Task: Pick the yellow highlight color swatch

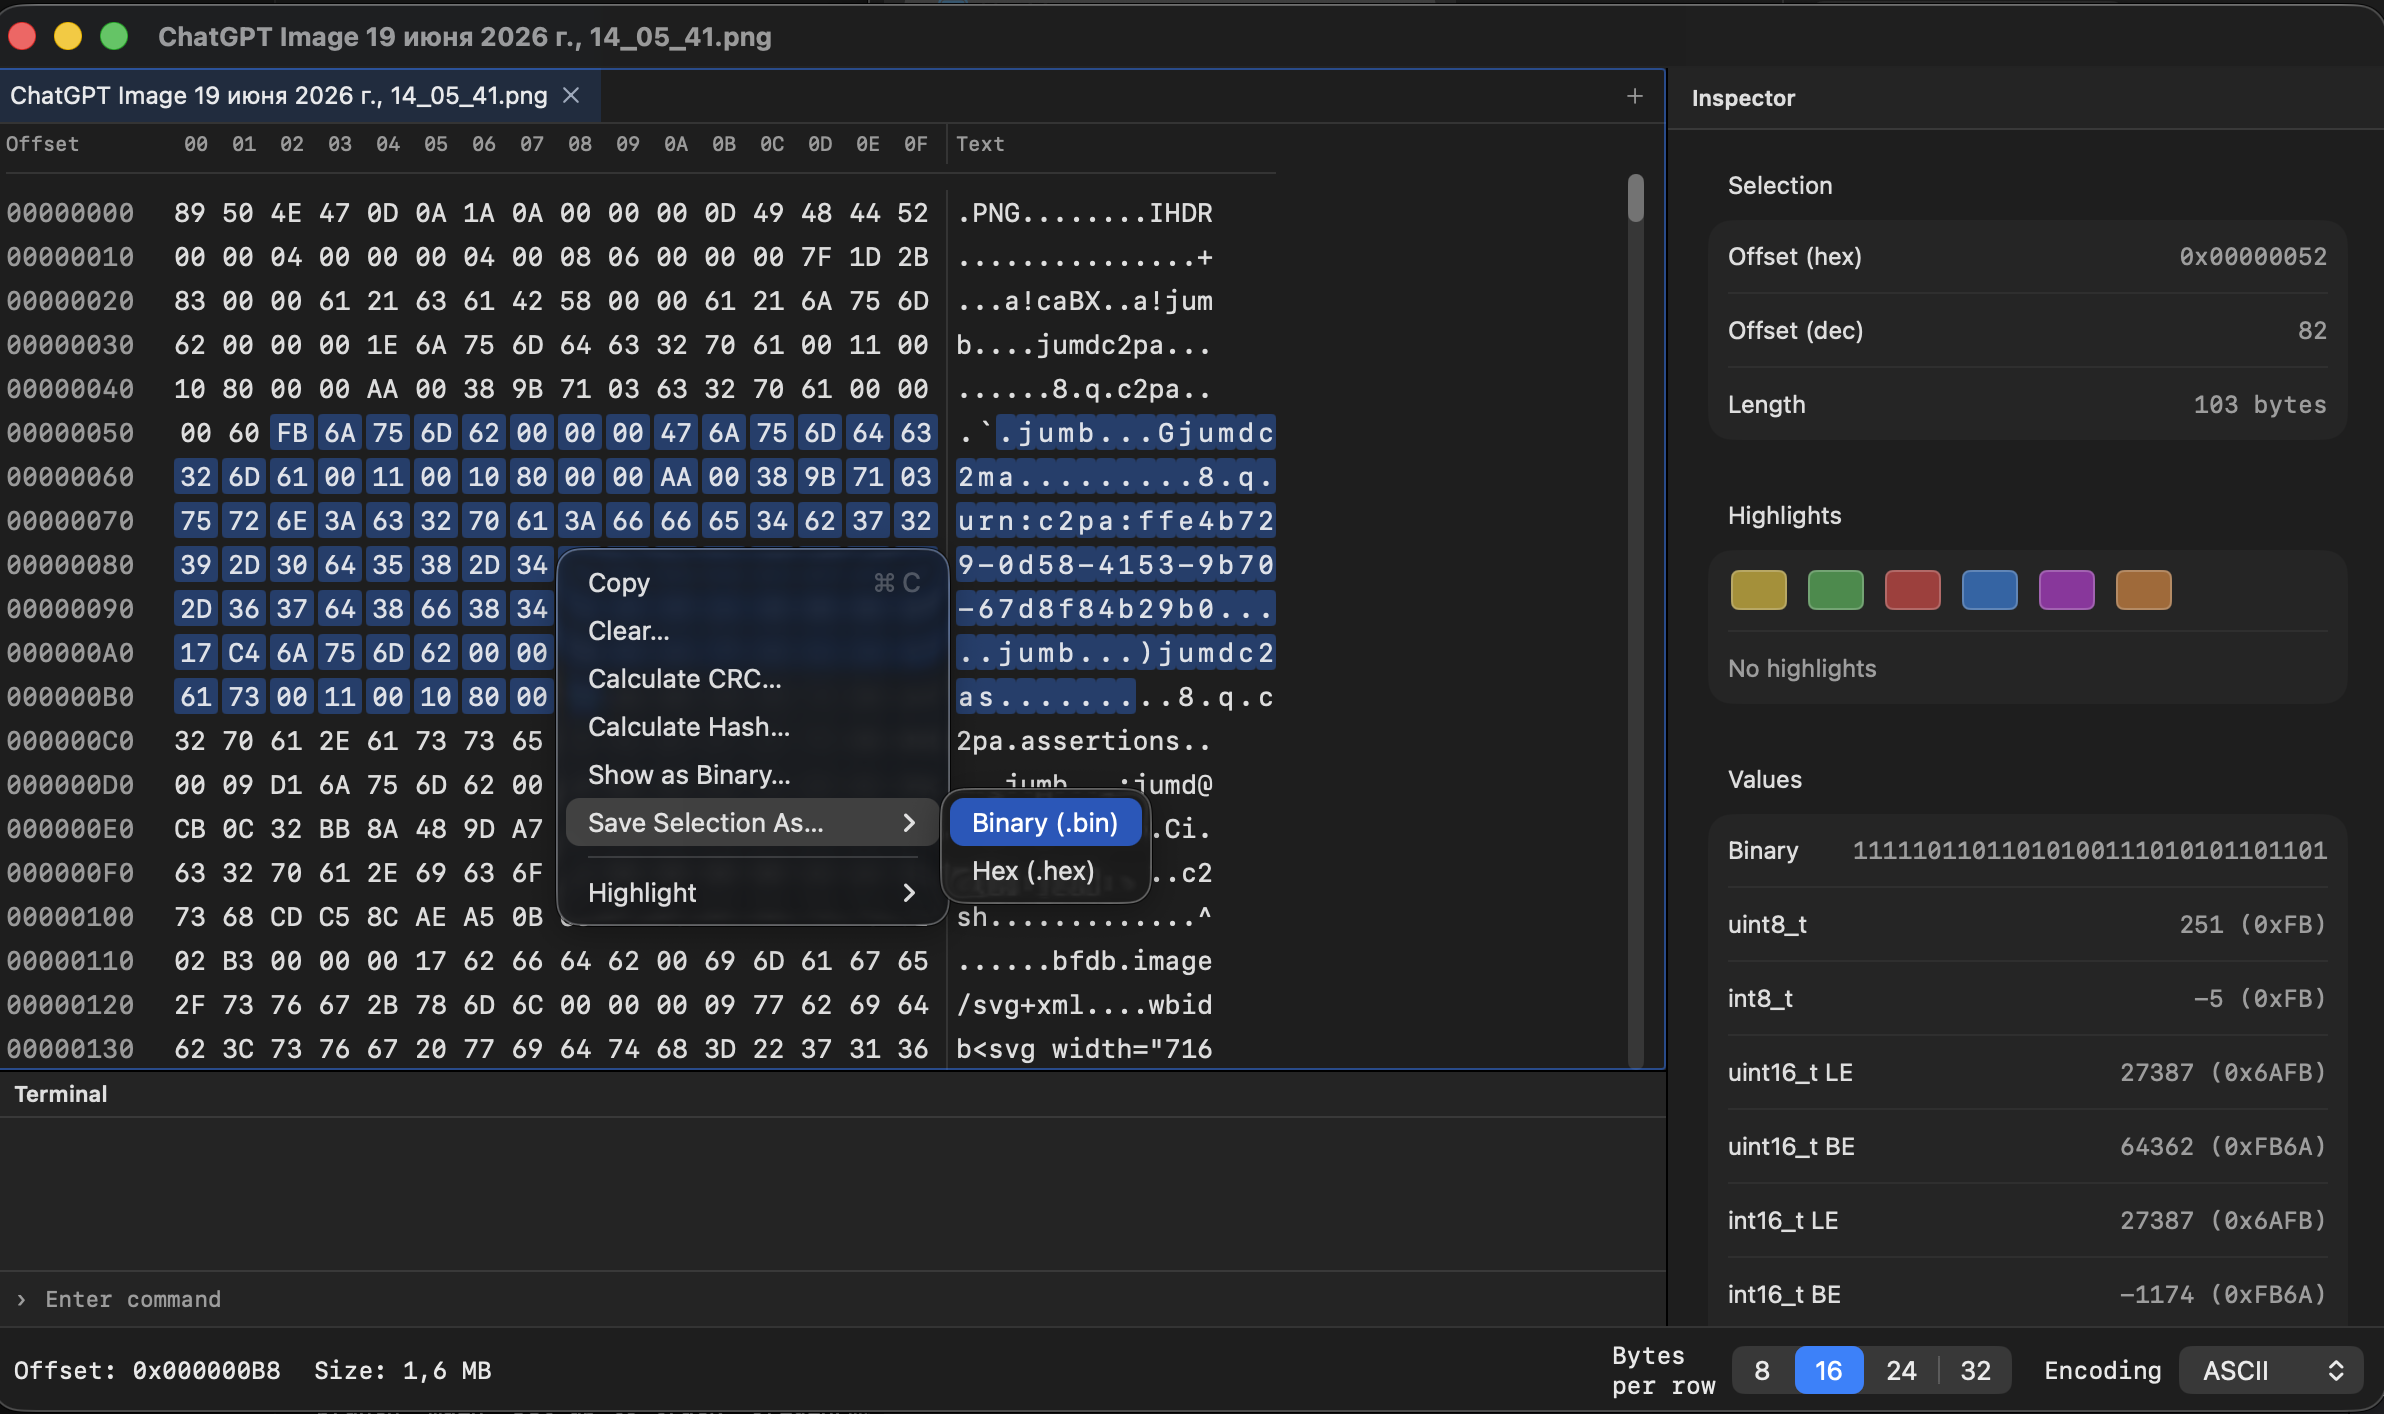Action: point(1758,590)
